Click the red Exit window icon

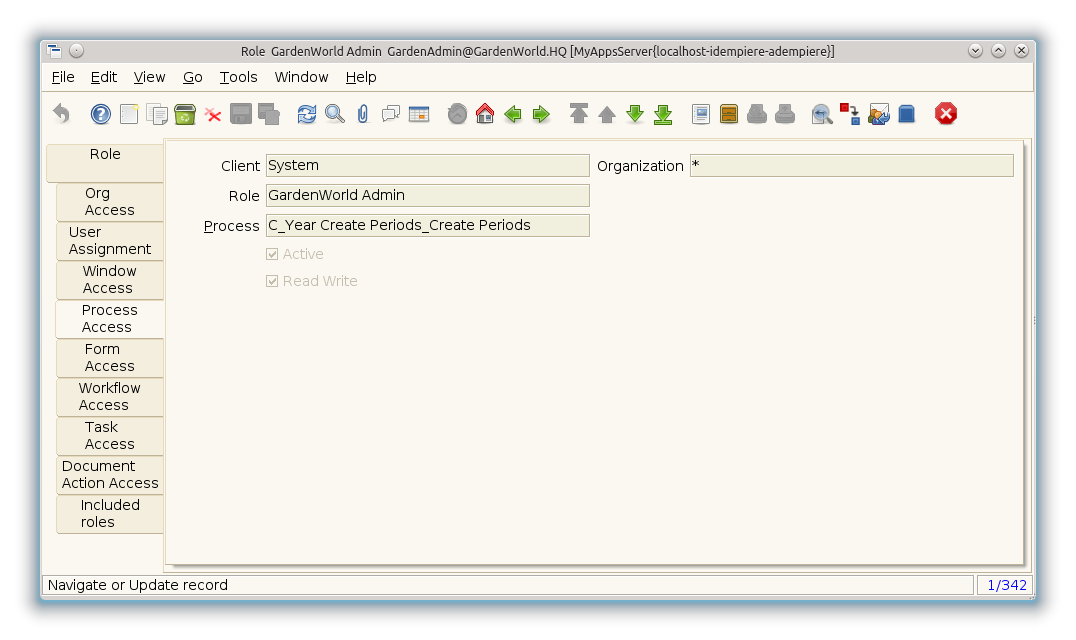click(x=946, y=114)
